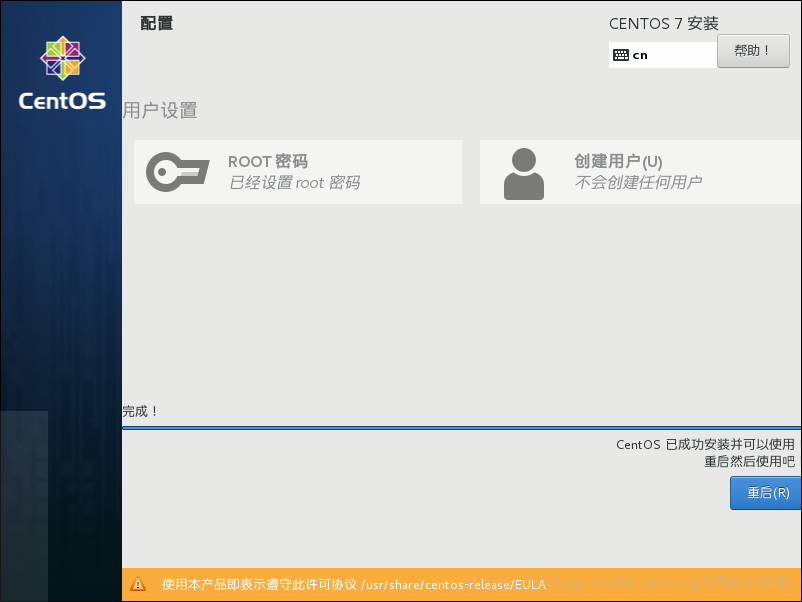The width and height of the screenshot is (802, 602).
Task: Click the CentOS wordmark text in sidebar
Action: click(x=62, y=101)
